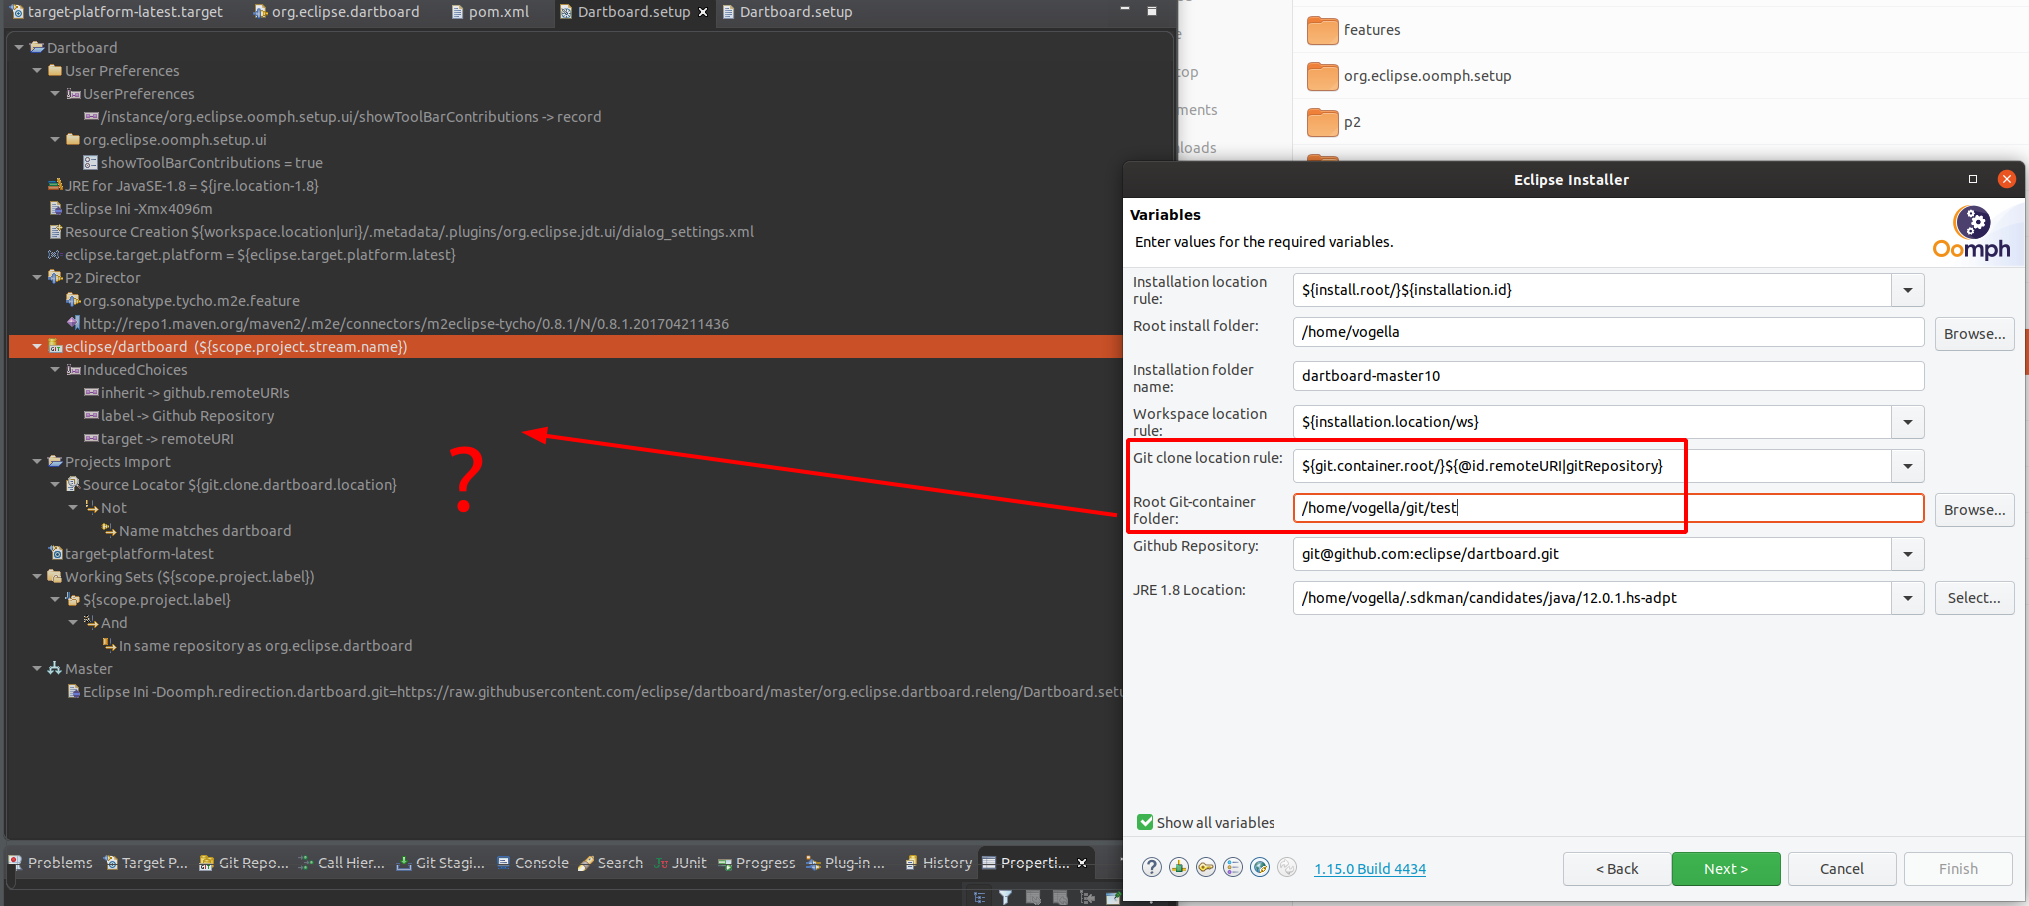
Task: Click the simple mode list icon in installer
Action: (x=1233, y=867)
